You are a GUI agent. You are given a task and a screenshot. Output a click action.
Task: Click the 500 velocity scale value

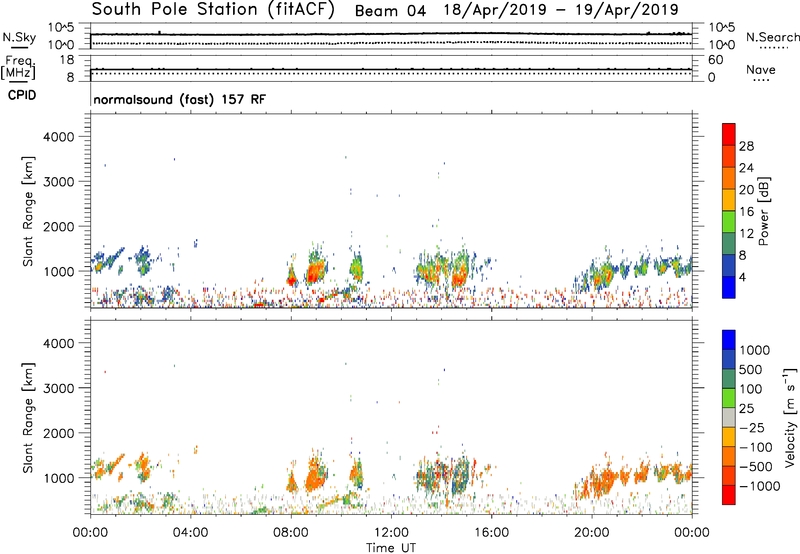[751, 370]
